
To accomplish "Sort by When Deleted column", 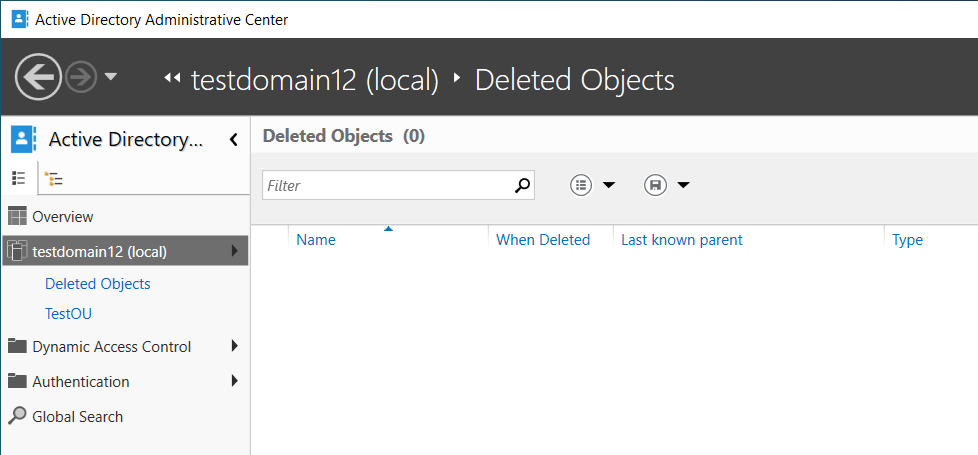I will coord(543,240).
